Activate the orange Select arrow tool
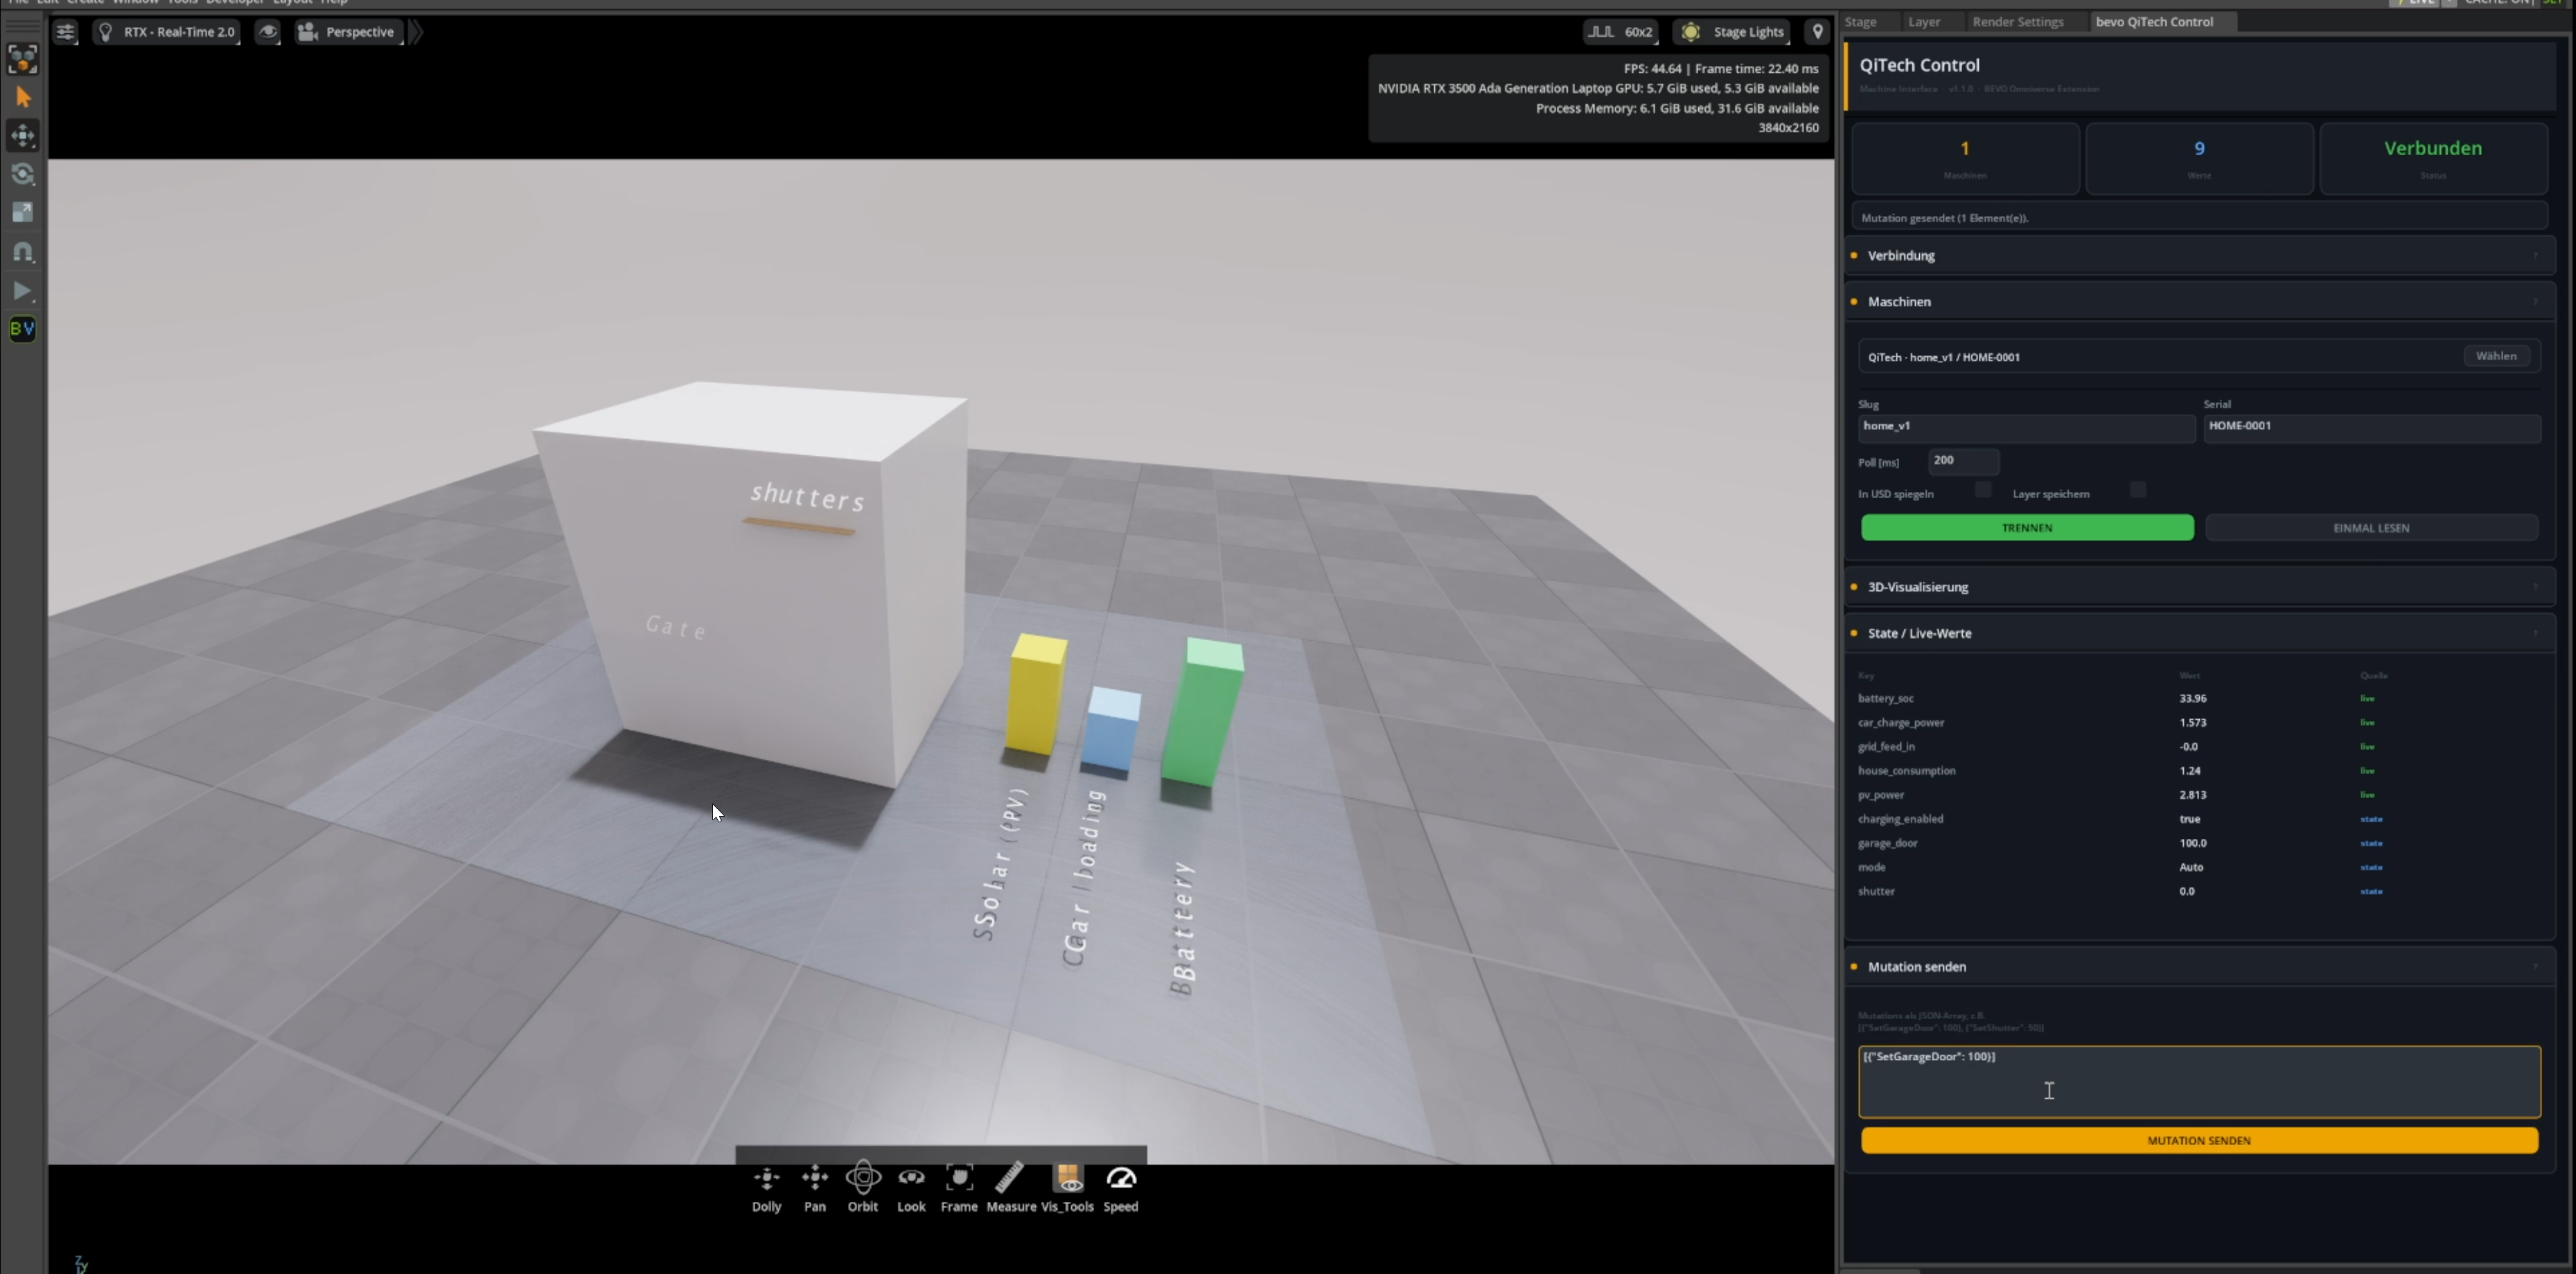Image resolution: width=2576 pixels, height=1274 pixels. pyautogui.click(x=22, y=97)
